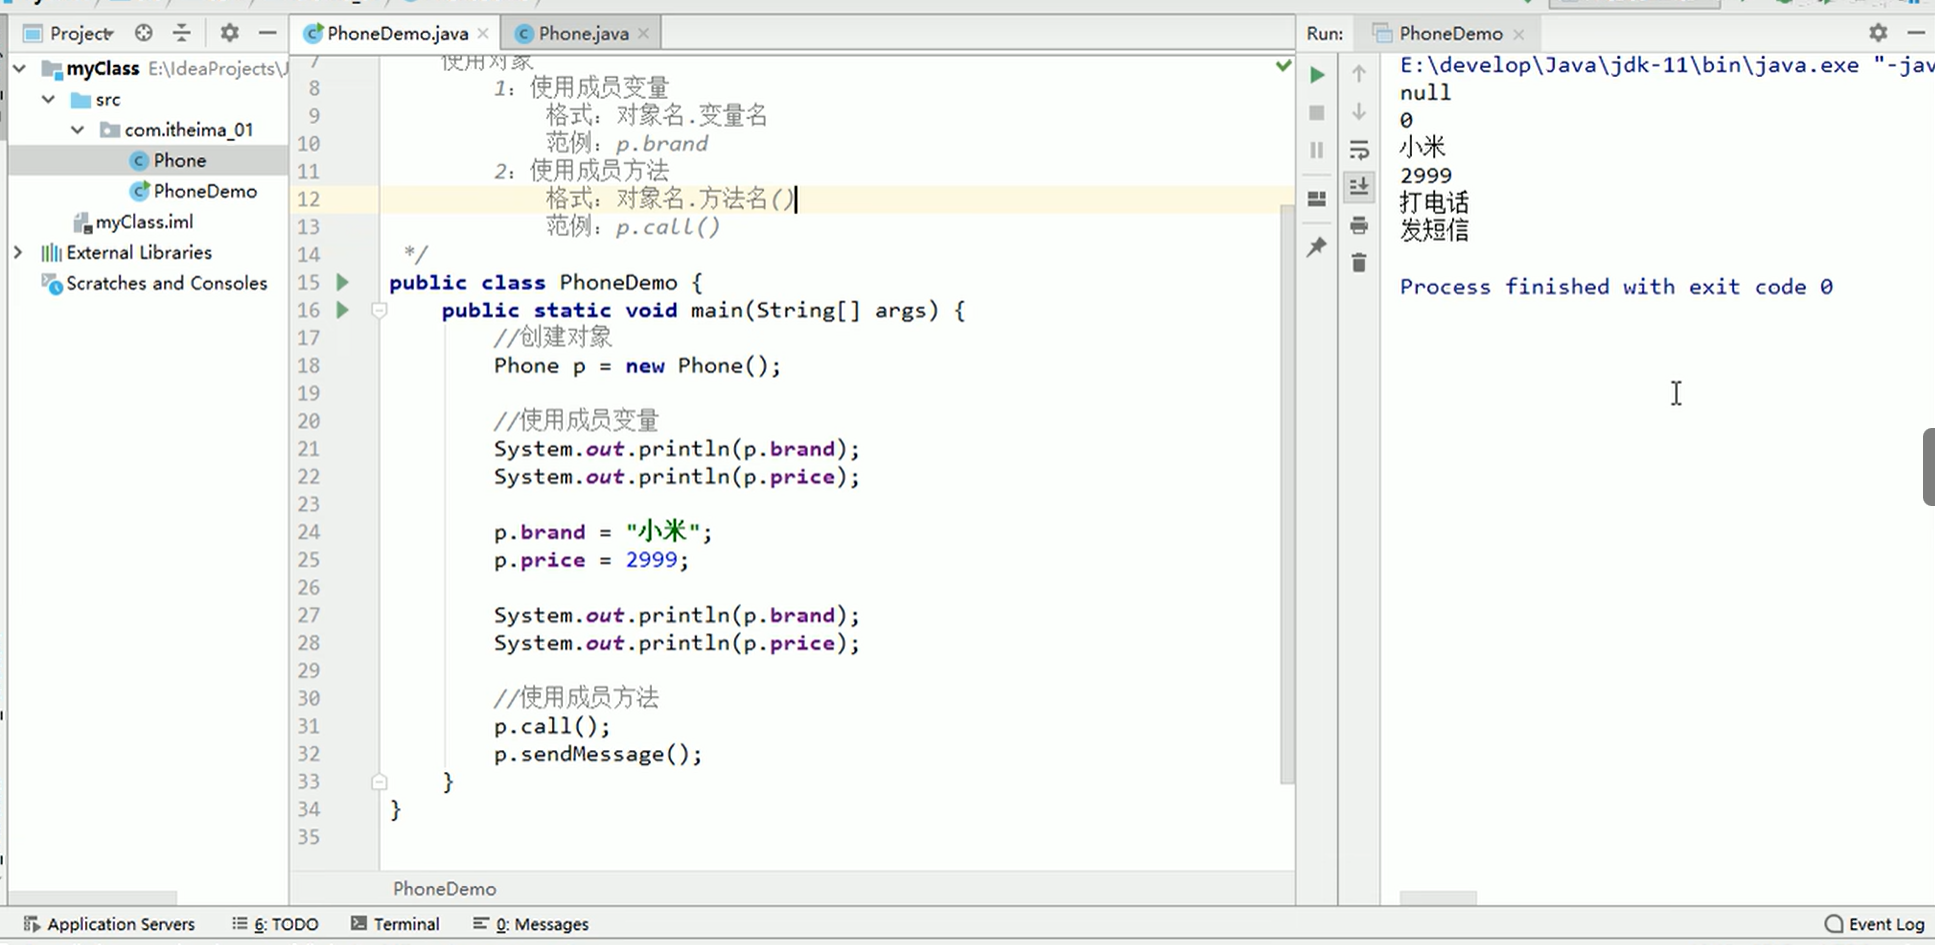The width and height of the screenshot is (1935, 945).
Task: Close the PhoneDemo run tab
Action: [1519, 34]
